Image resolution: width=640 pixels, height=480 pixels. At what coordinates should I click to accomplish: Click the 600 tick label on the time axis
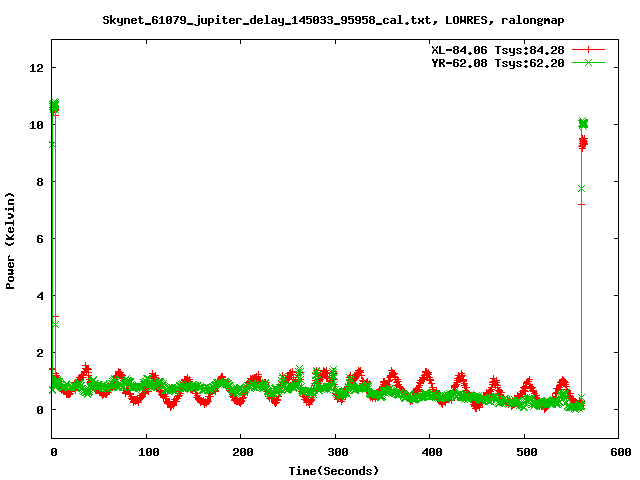point(618,452)
